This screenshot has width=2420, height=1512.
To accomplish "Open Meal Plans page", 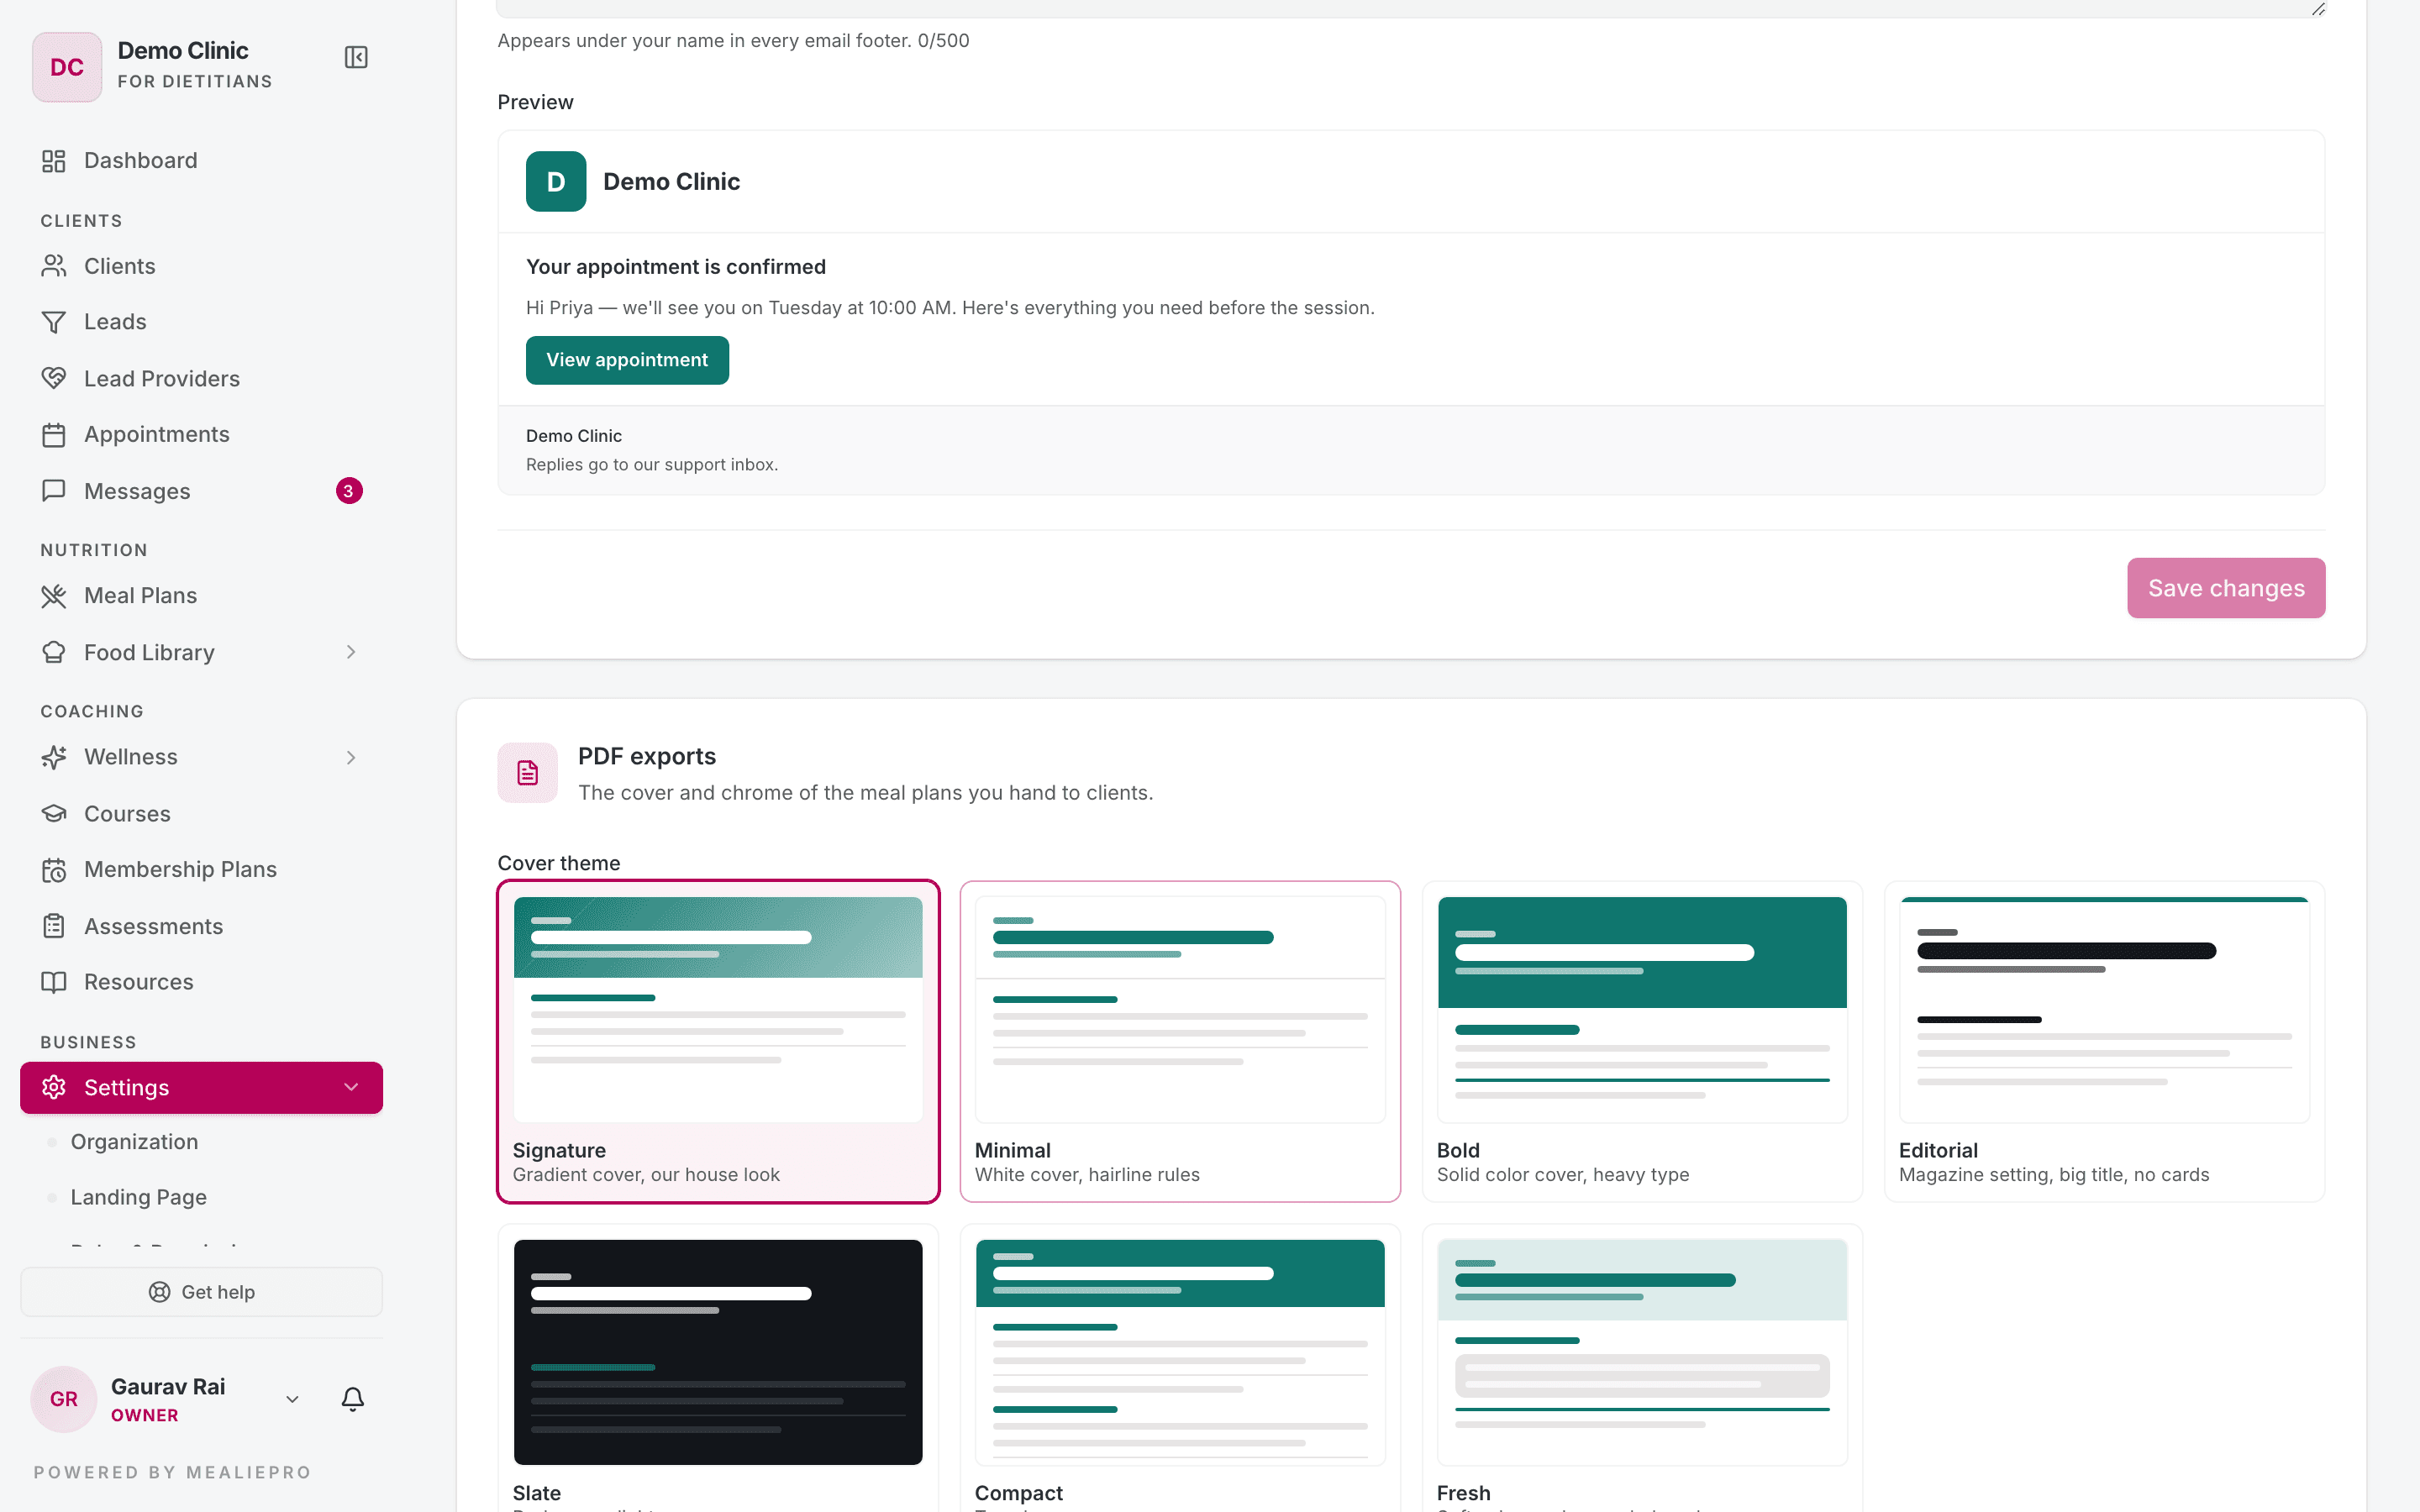I will (x=201, y=596).
